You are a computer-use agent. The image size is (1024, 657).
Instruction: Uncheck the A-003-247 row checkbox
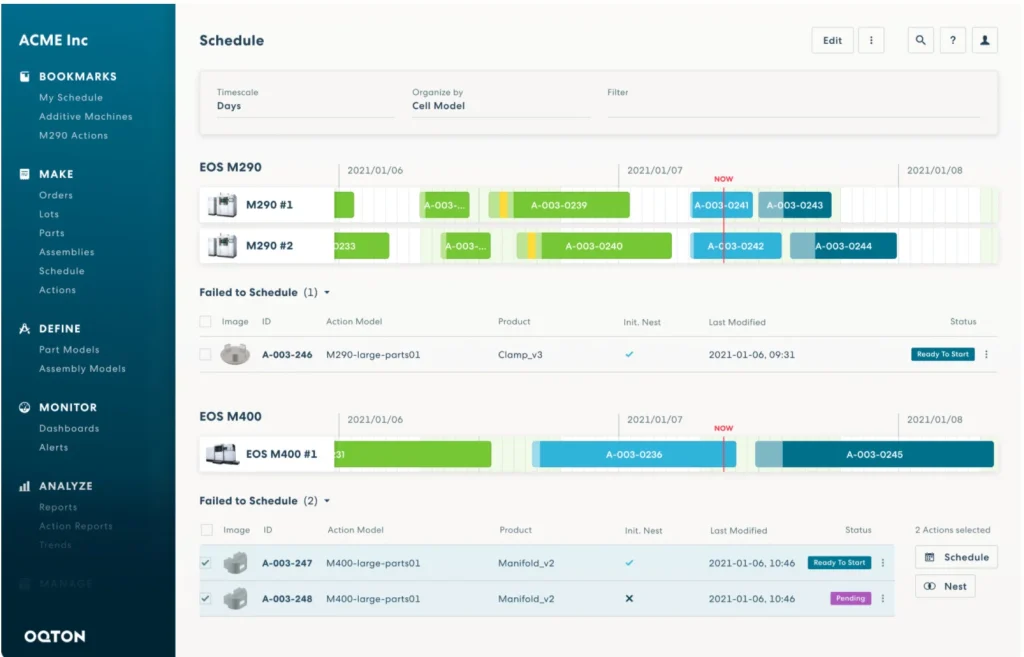pyautogui.click(x=206, y=563)
